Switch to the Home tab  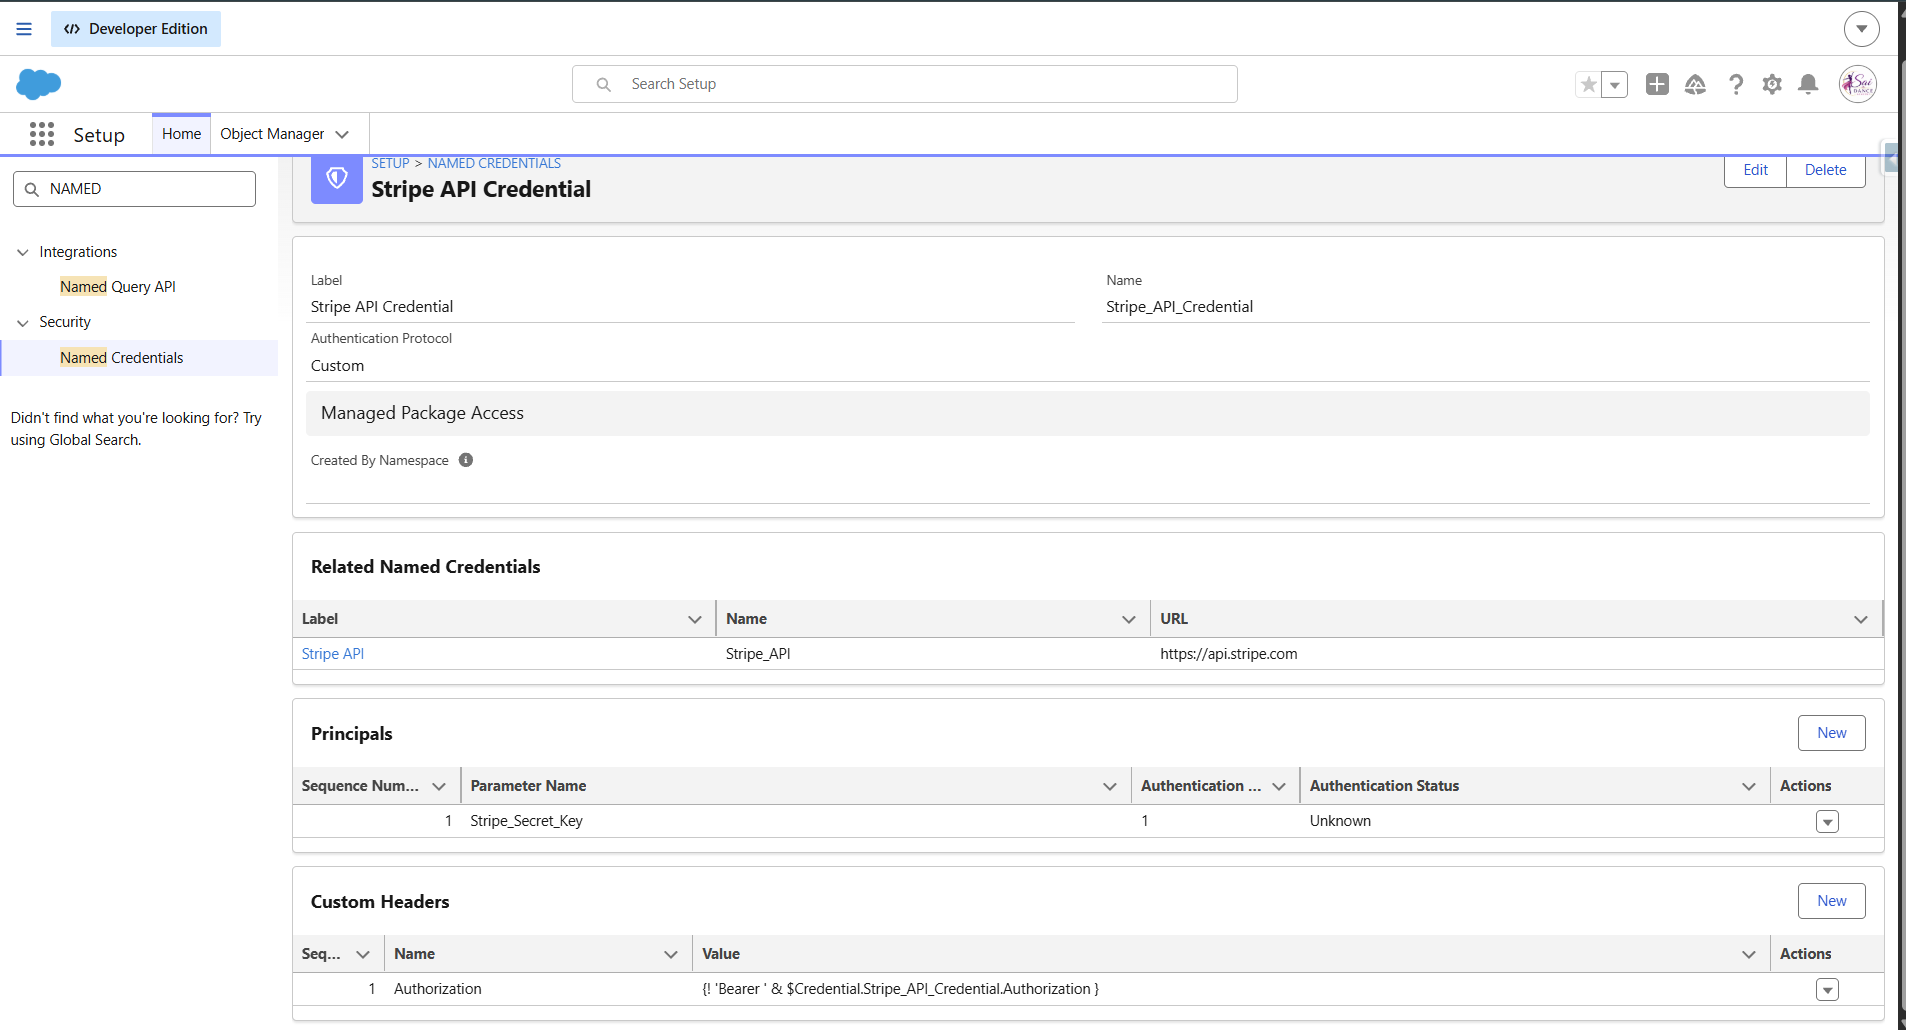pos(181,134)
